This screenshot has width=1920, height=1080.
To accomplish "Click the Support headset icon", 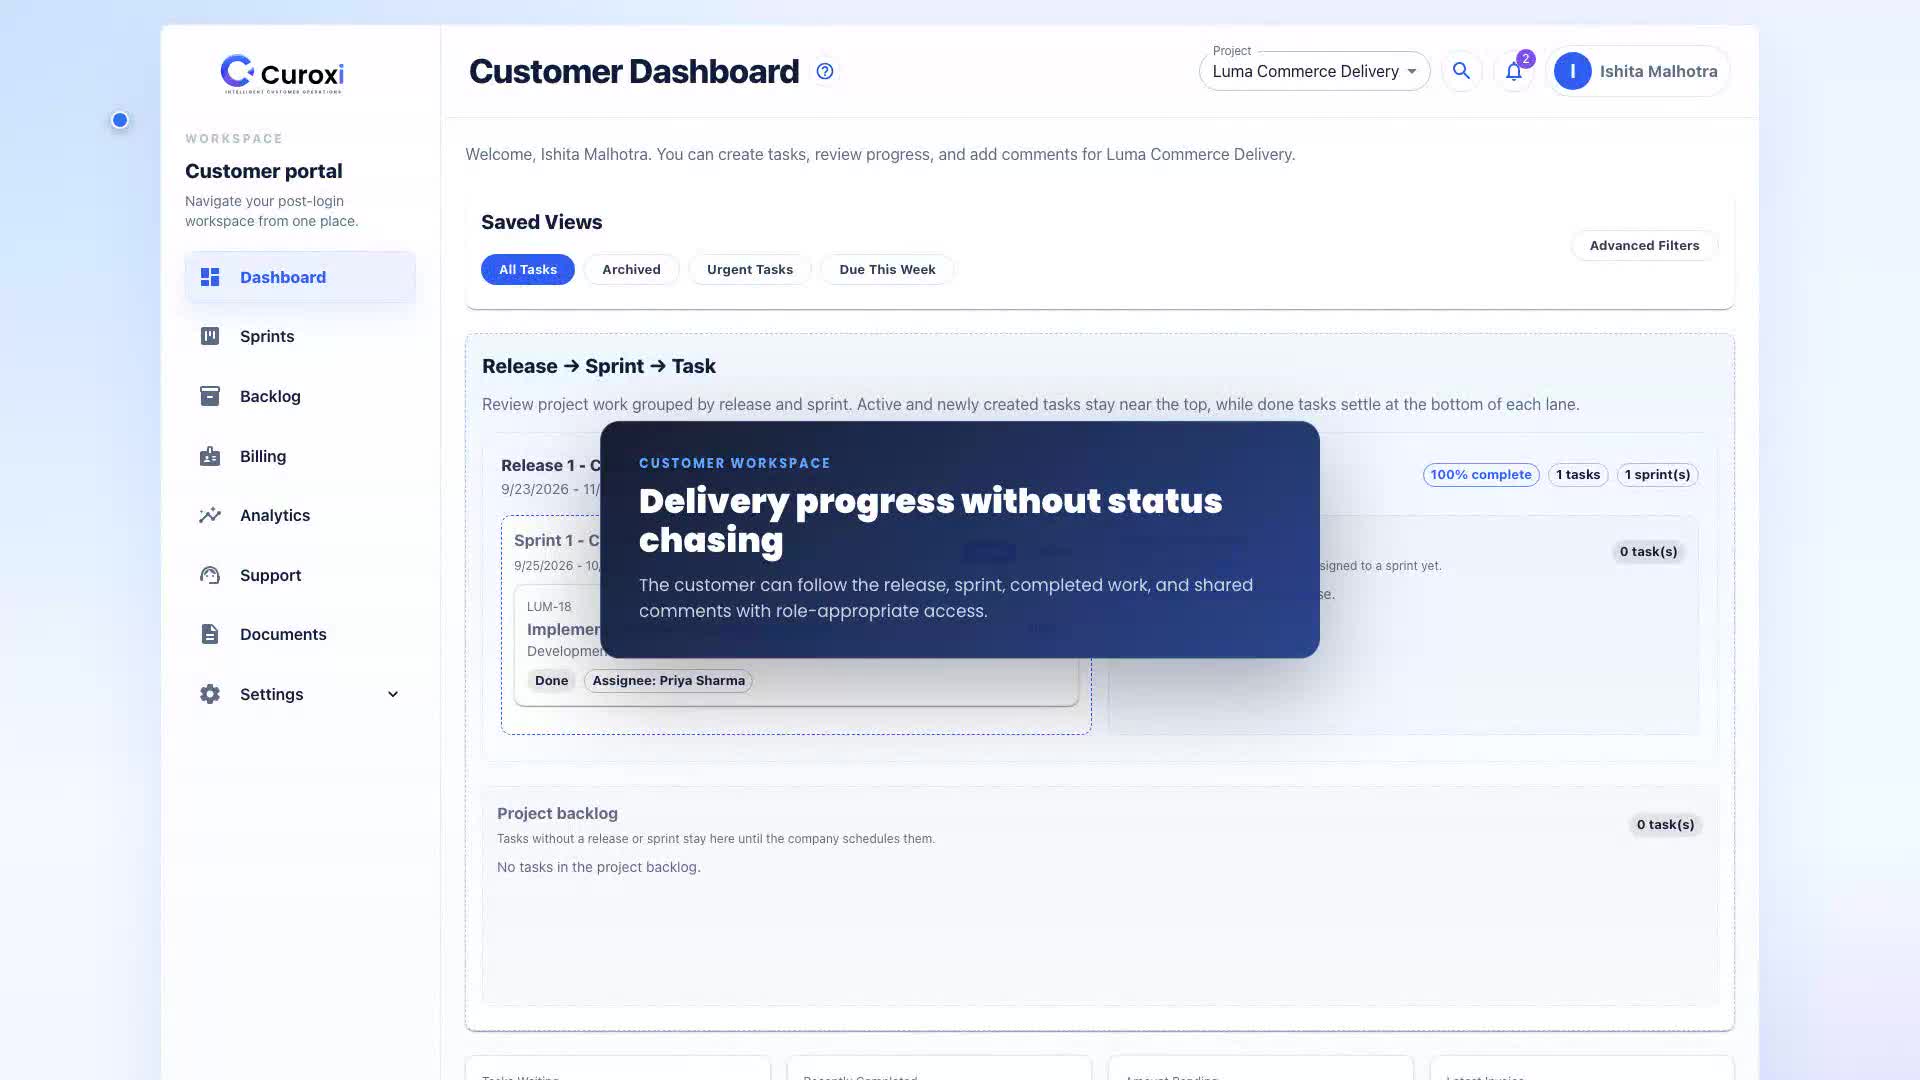I will 210,575.
